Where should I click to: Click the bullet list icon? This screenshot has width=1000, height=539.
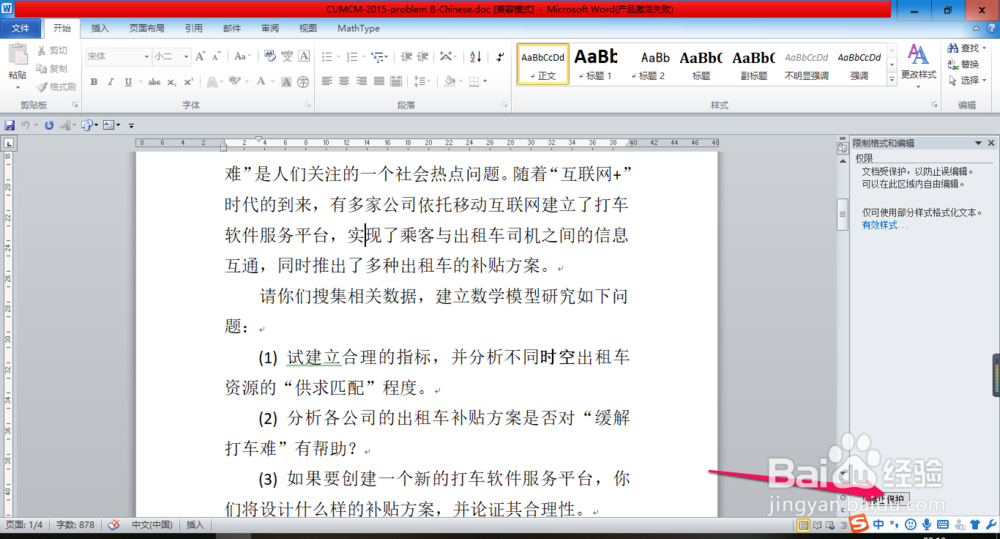327,57
